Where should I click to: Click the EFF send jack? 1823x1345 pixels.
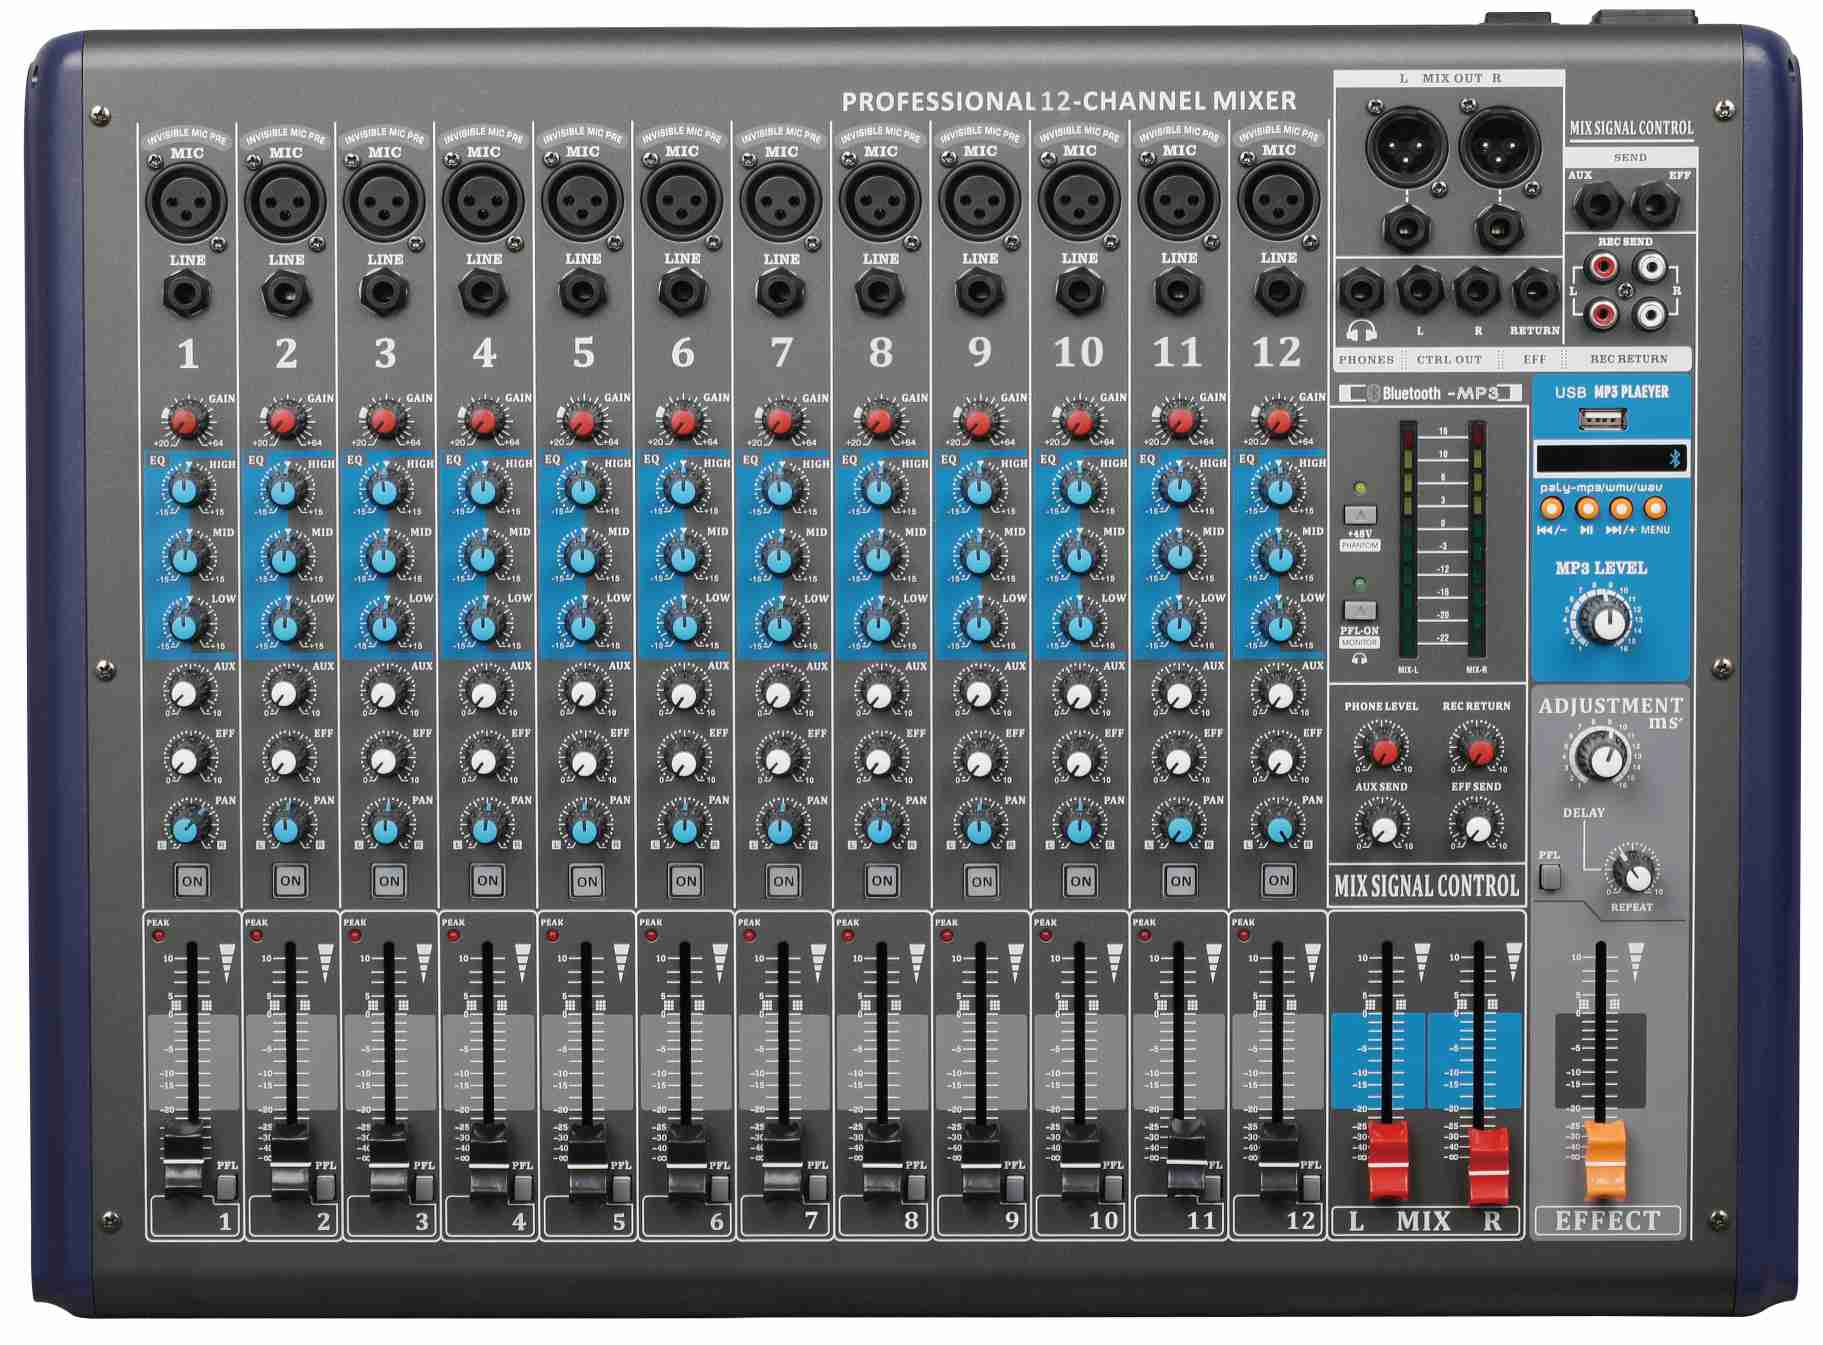click(x=1655, y=205)
